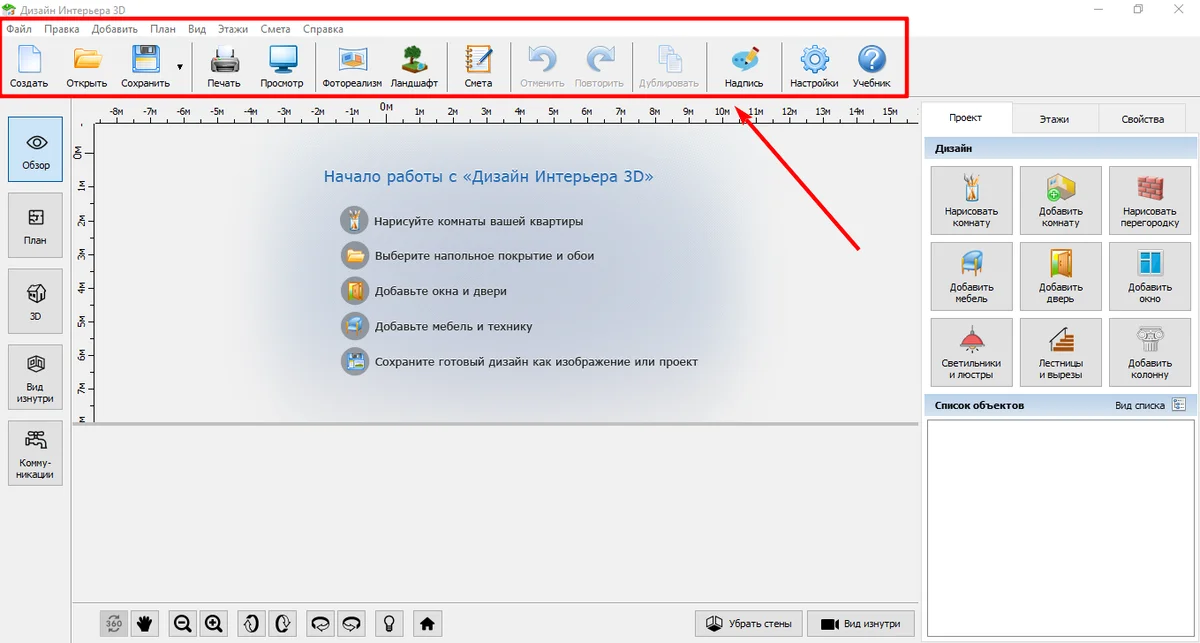This screenshot has width=1200, height=643.
Task: Click the Добавить комнату button
Action: tap(1060, 201)
